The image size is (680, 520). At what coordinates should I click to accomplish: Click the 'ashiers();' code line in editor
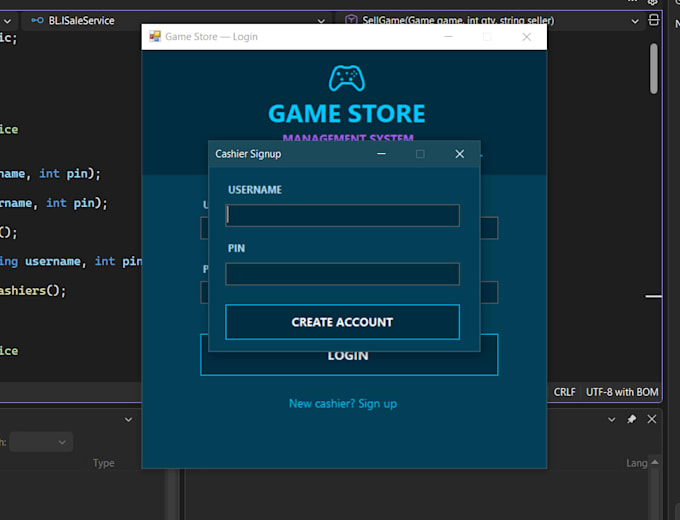tap(33, 291)
